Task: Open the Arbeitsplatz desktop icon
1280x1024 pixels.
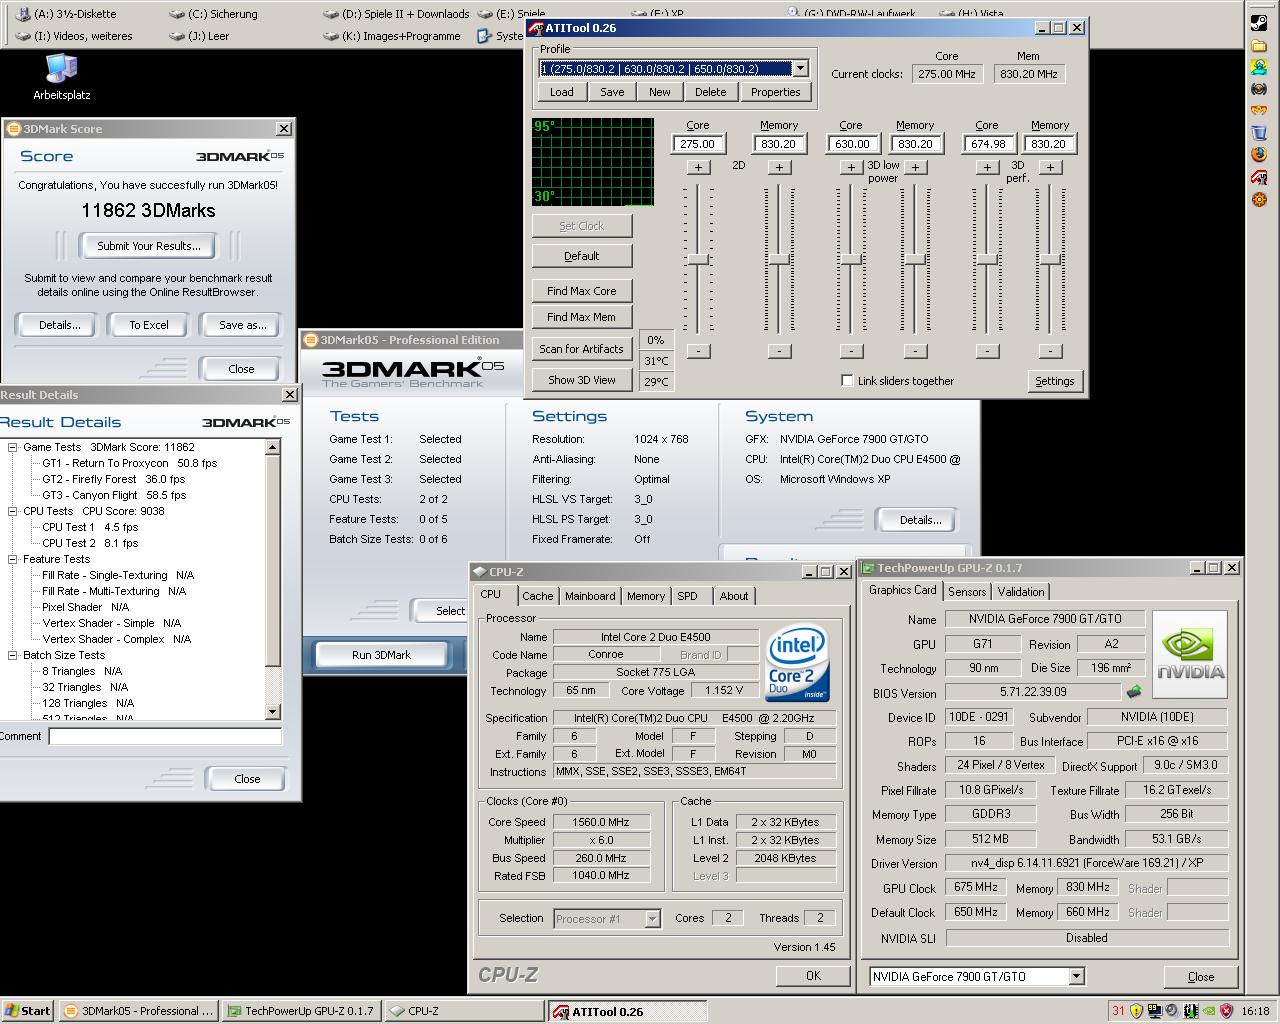Action: coord(61,76)
